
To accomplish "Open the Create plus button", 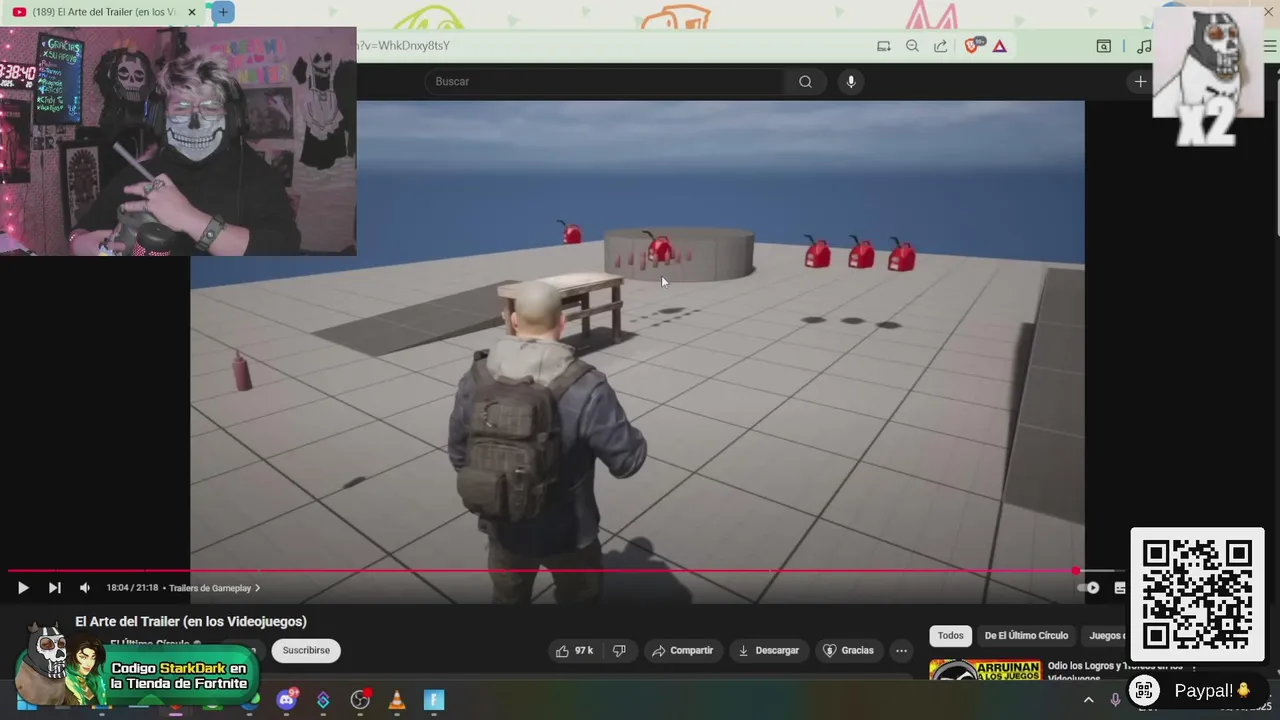I will [1140, 82].
